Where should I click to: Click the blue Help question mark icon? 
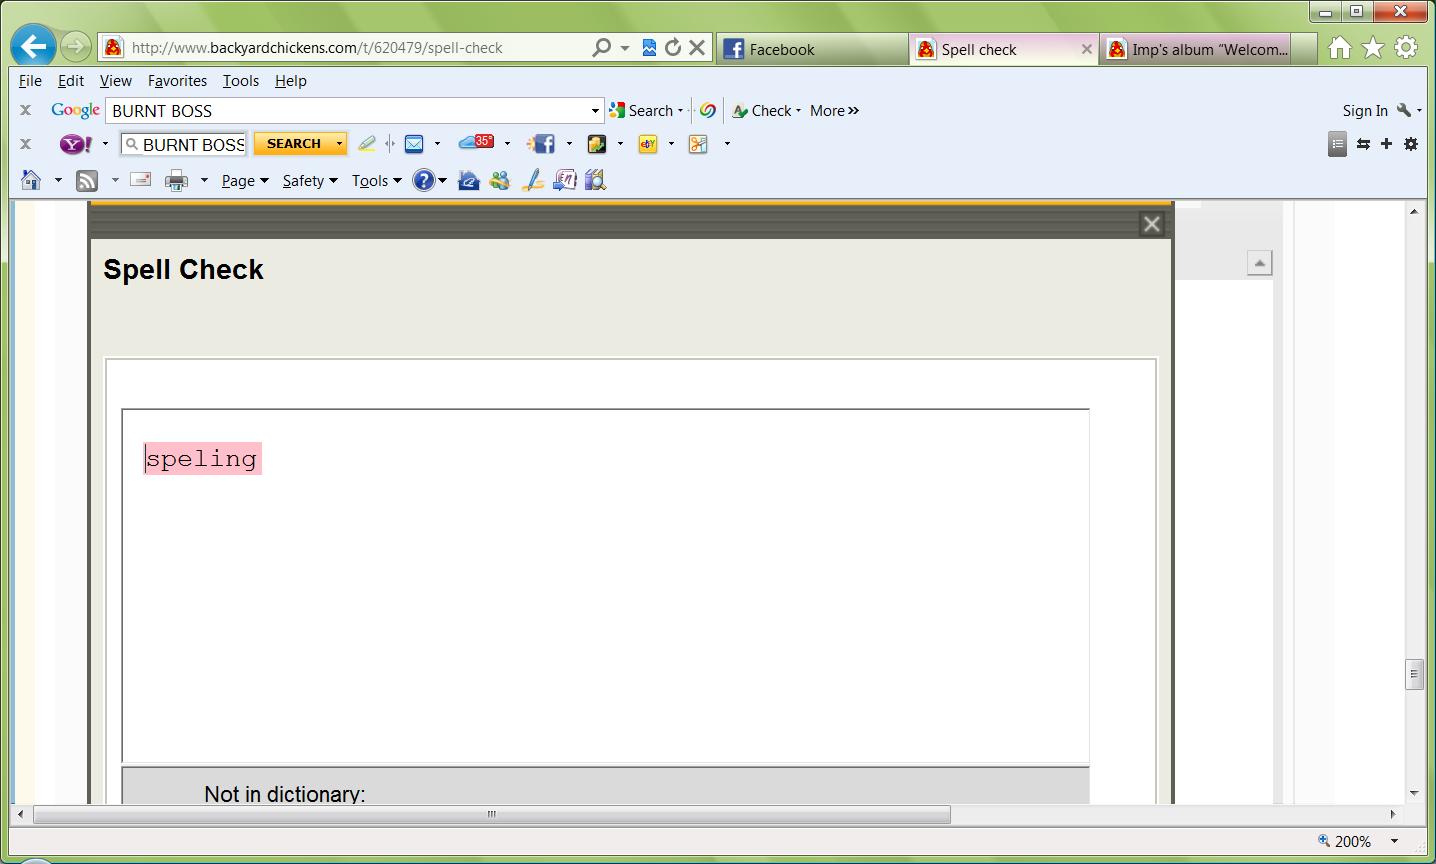424,180
